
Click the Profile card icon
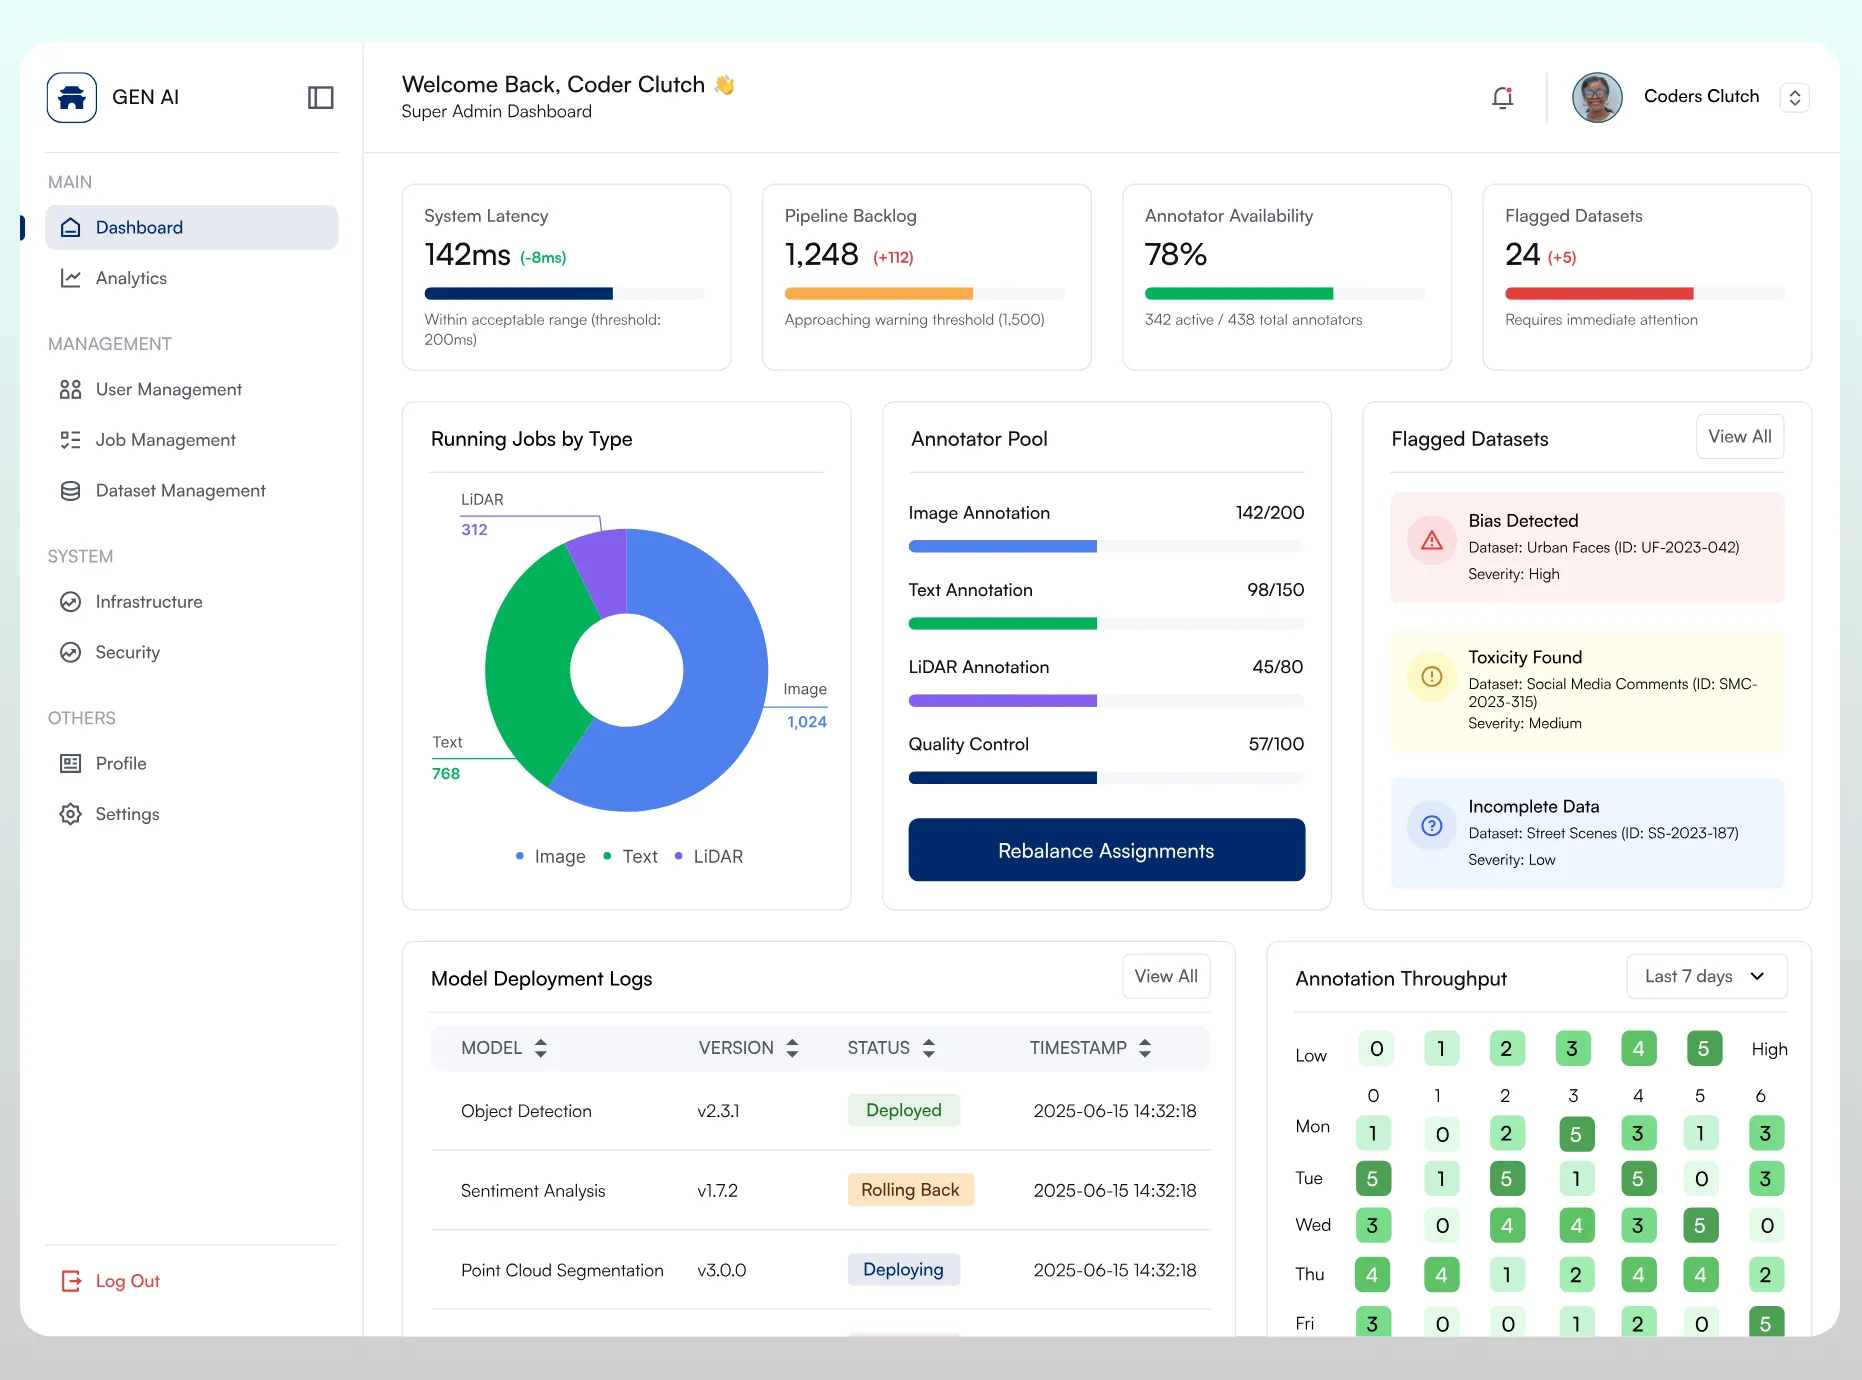click(x=70, y=763)
